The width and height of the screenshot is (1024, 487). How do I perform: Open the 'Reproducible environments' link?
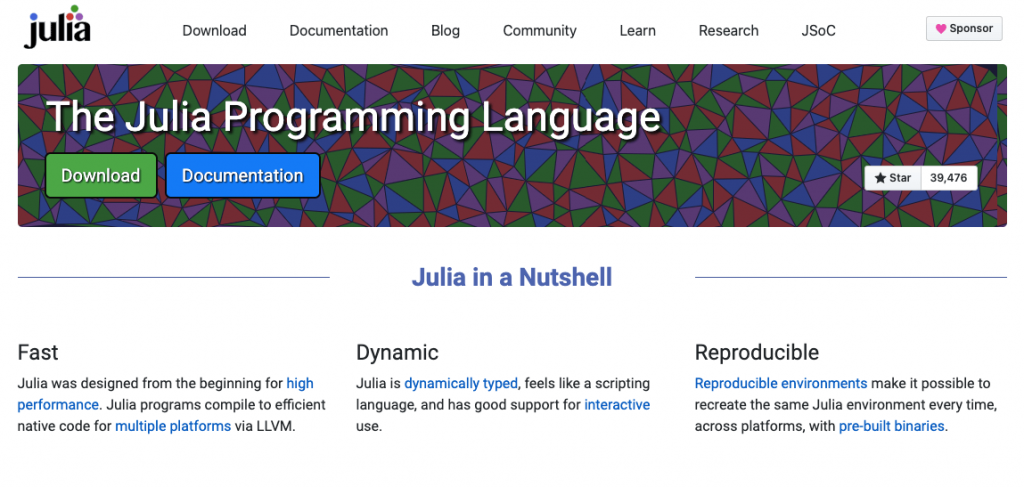tap(780, 383)
